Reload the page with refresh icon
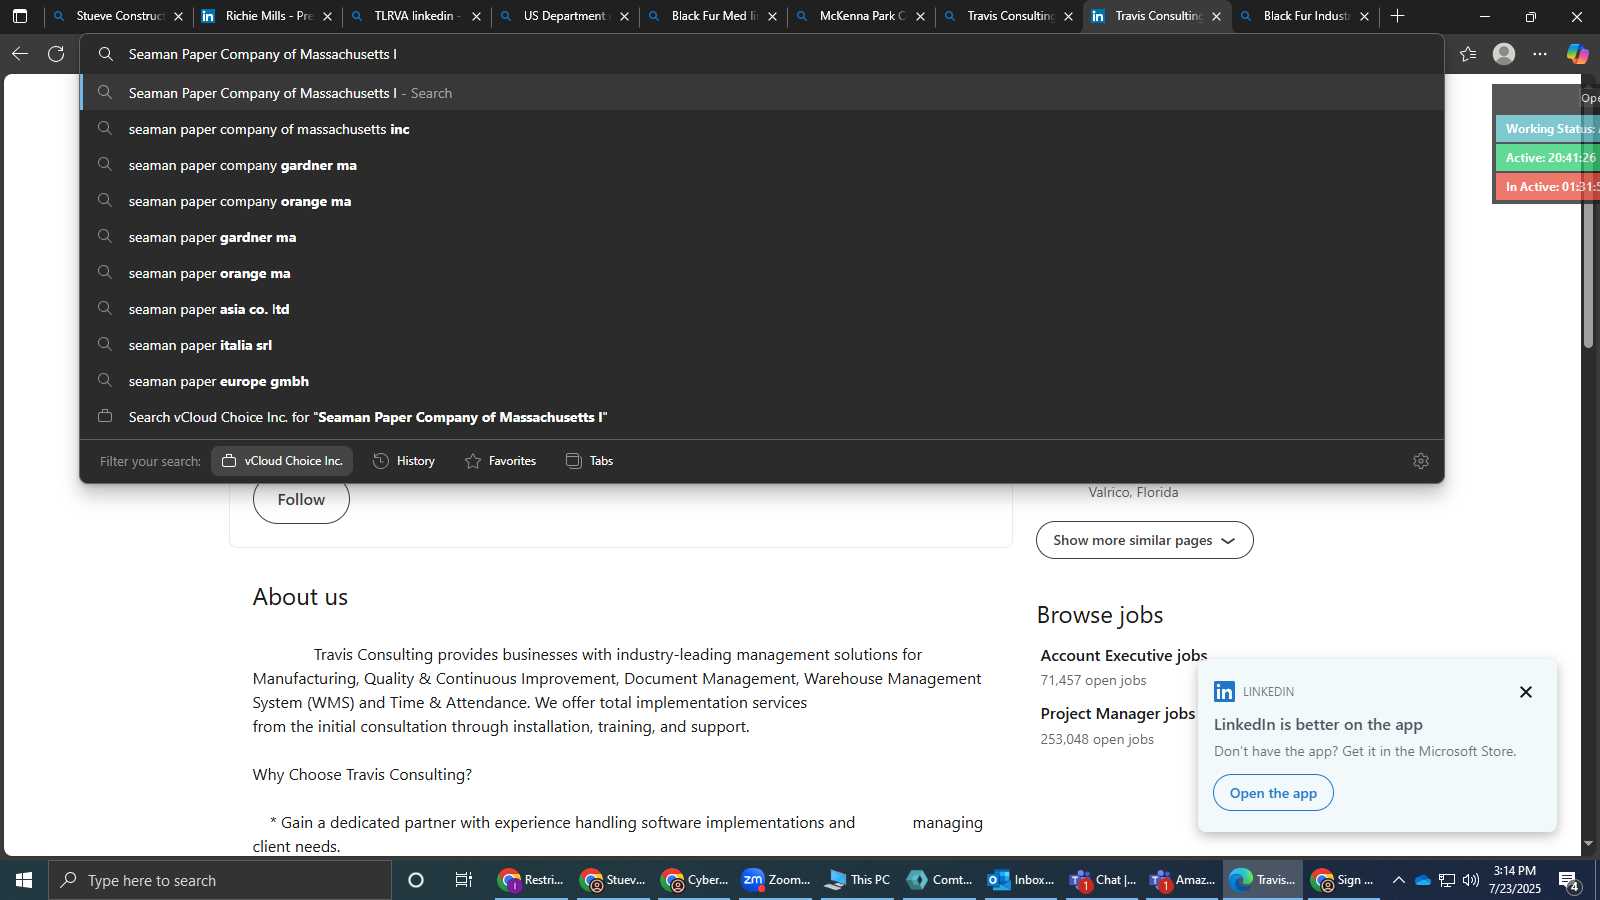1600x900 pixels. coord(56,54)
